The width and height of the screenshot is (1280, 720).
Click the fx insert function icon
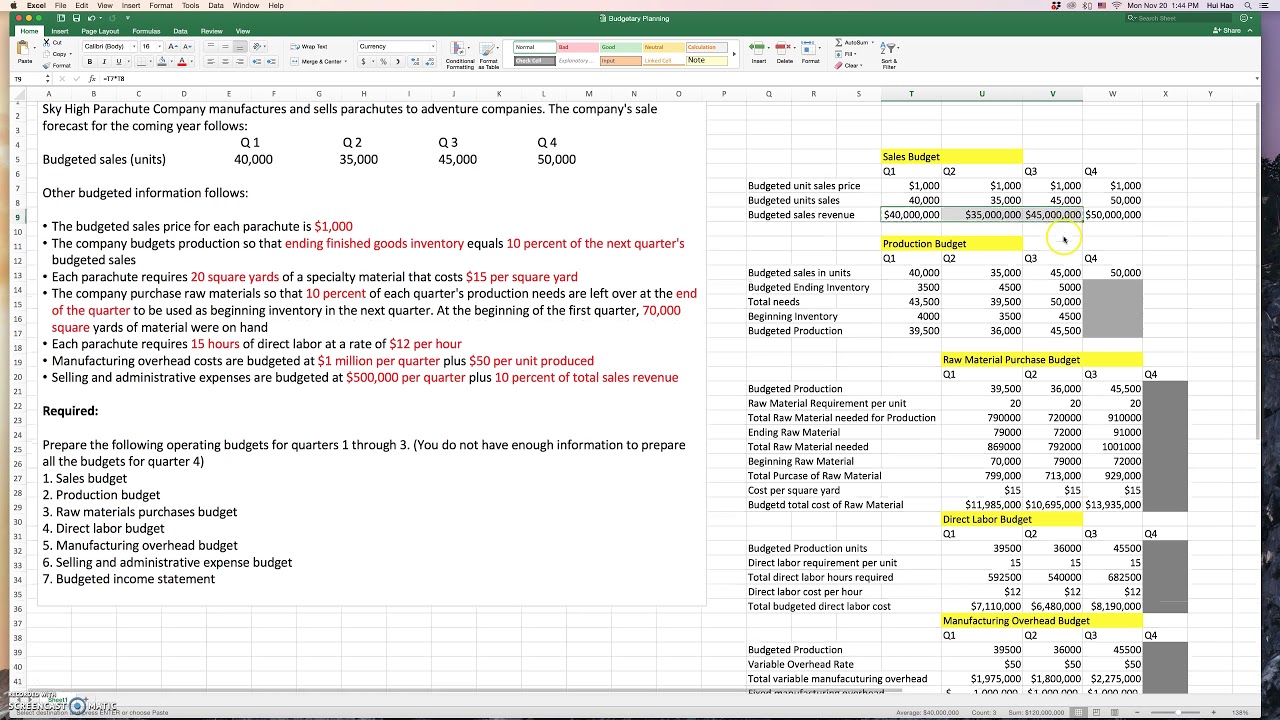point(92,79)
